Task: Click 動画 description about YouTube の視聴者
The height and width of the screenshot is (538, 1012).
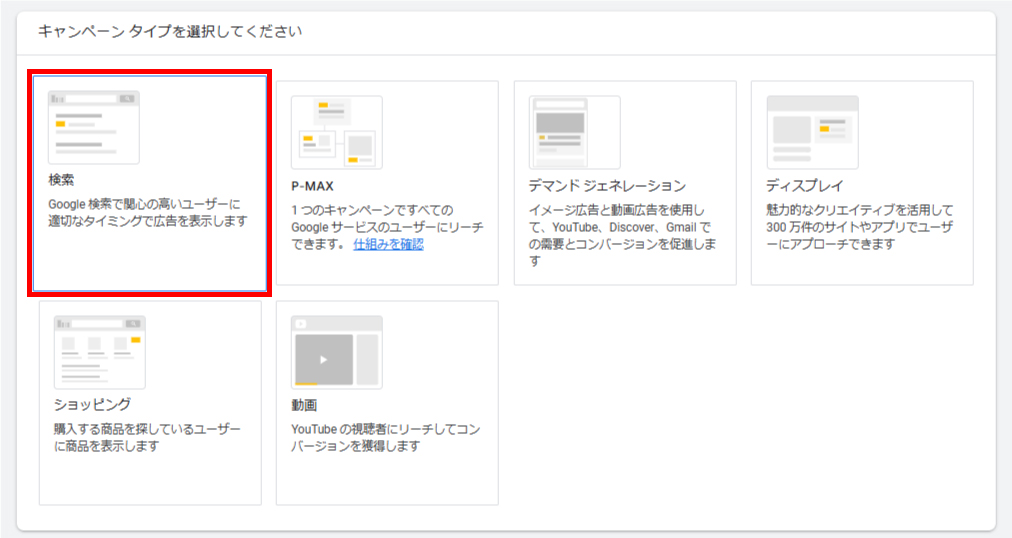Action: click(x=385, y=437)
